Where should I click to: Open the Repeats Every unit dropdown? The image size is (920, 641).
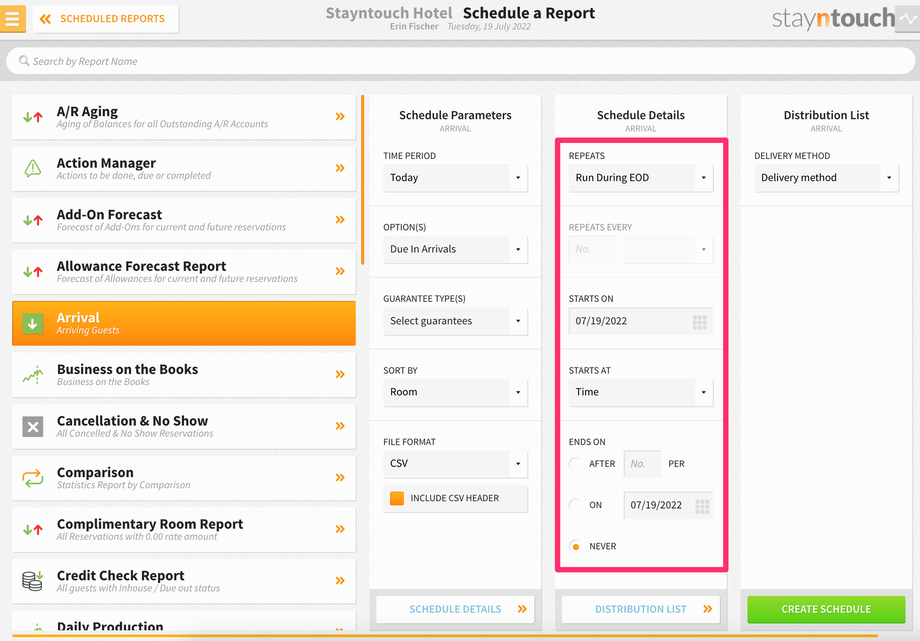click(x=669, y=249)
